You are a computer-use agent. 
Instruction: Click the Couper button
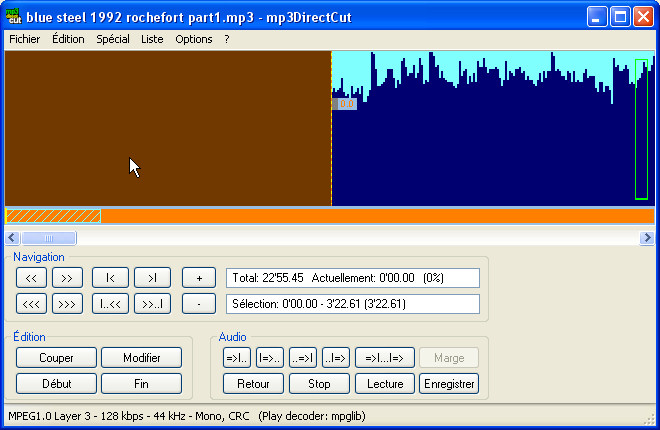[56, 357]
